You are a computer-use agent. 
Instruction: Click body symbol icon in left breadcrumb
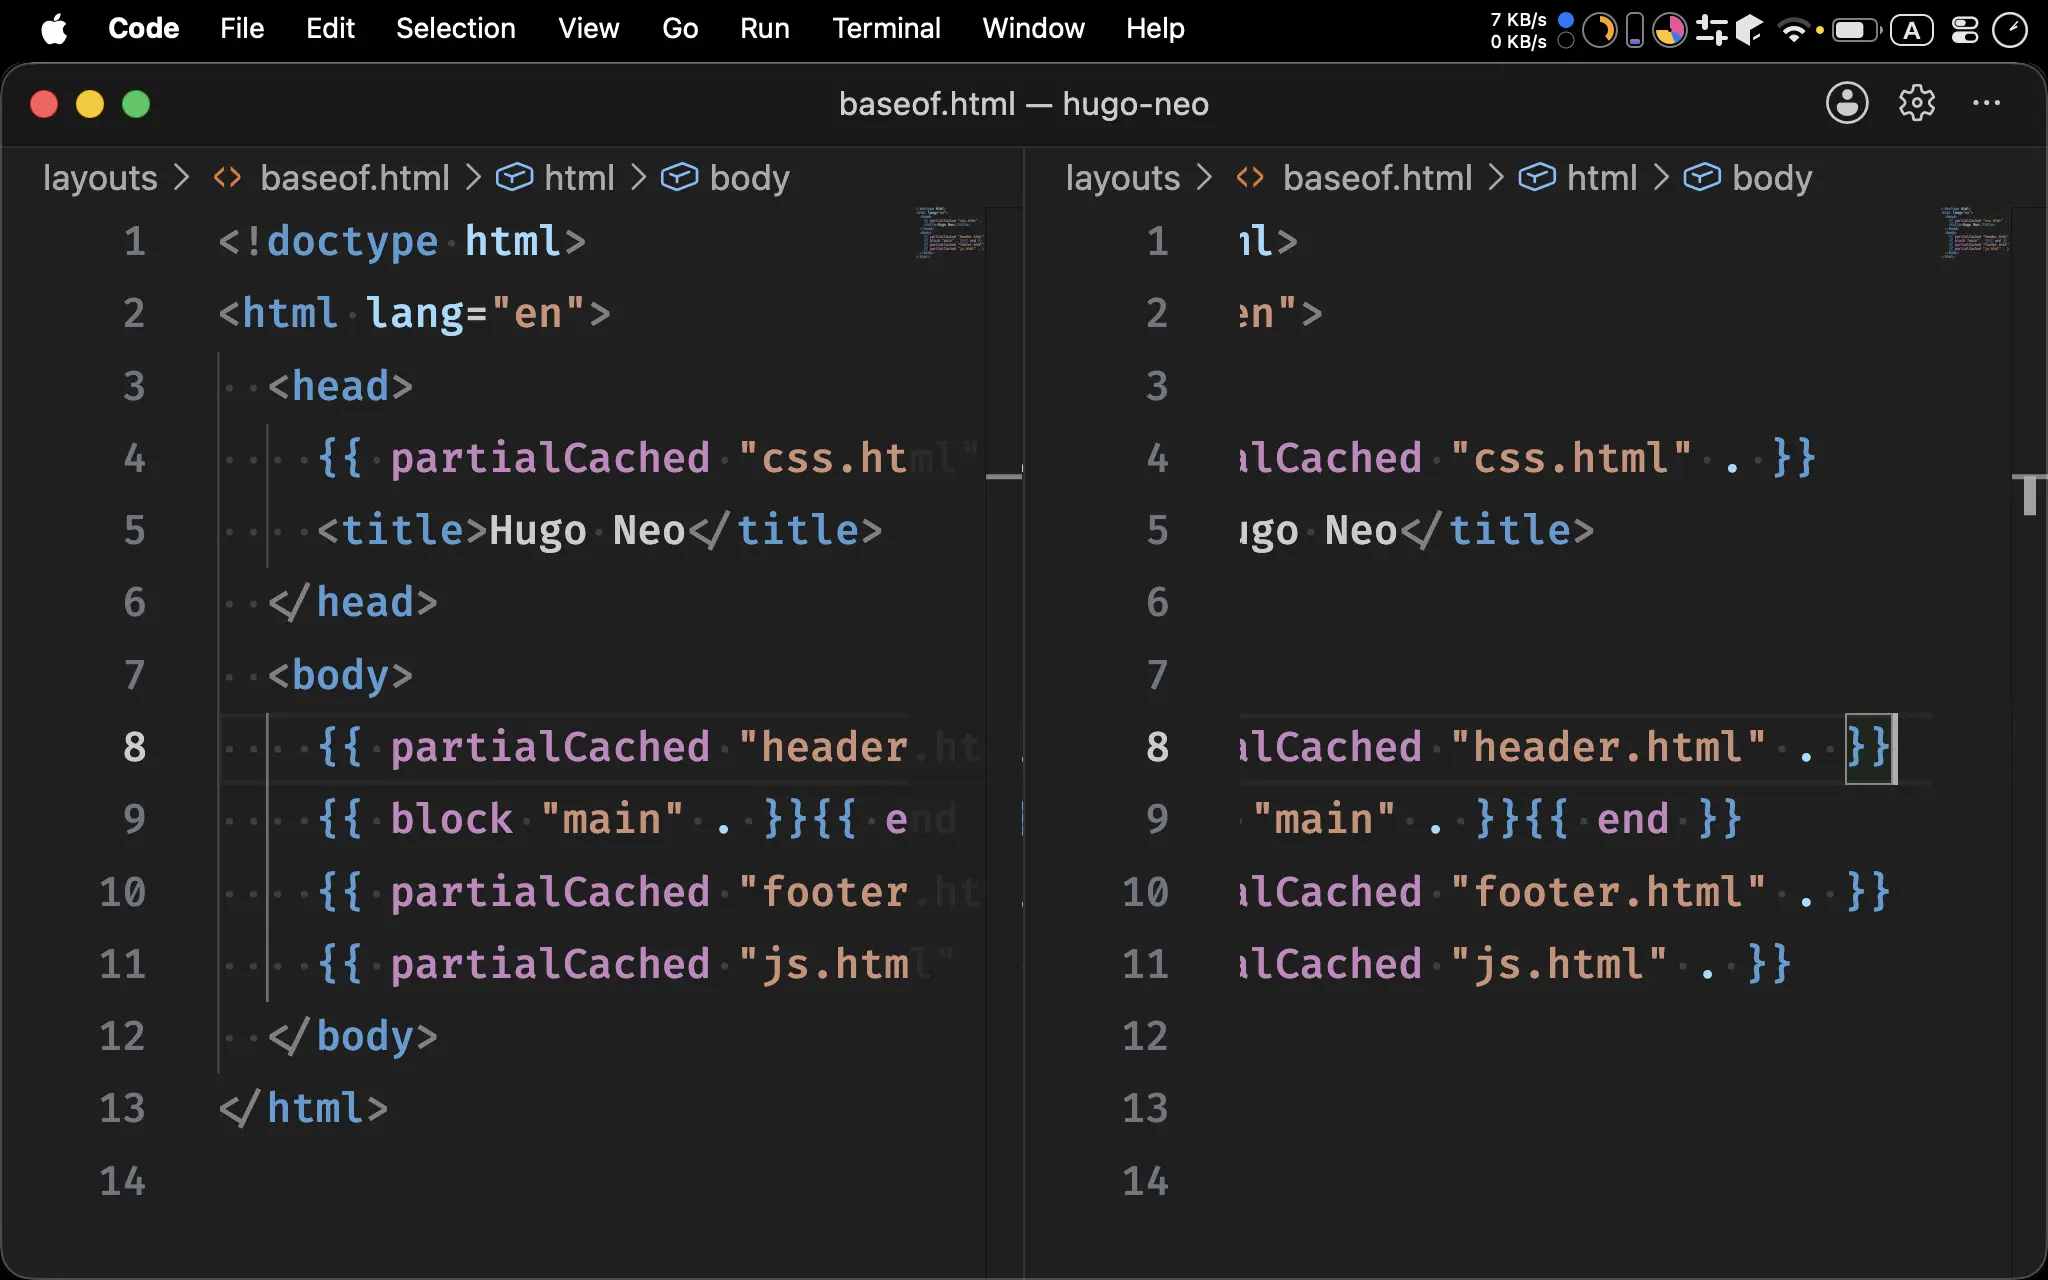[x=680, y=177]
